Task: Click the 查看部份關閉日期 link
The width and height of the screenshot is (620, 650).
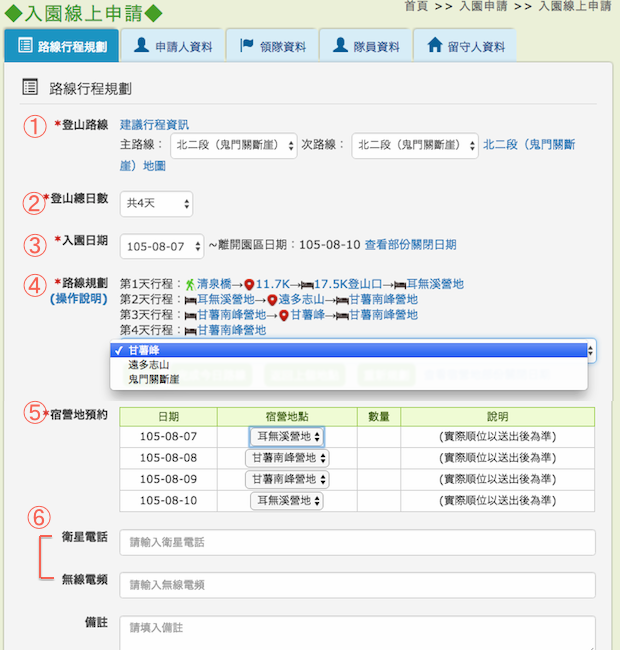Action: (x=410, y=245)
